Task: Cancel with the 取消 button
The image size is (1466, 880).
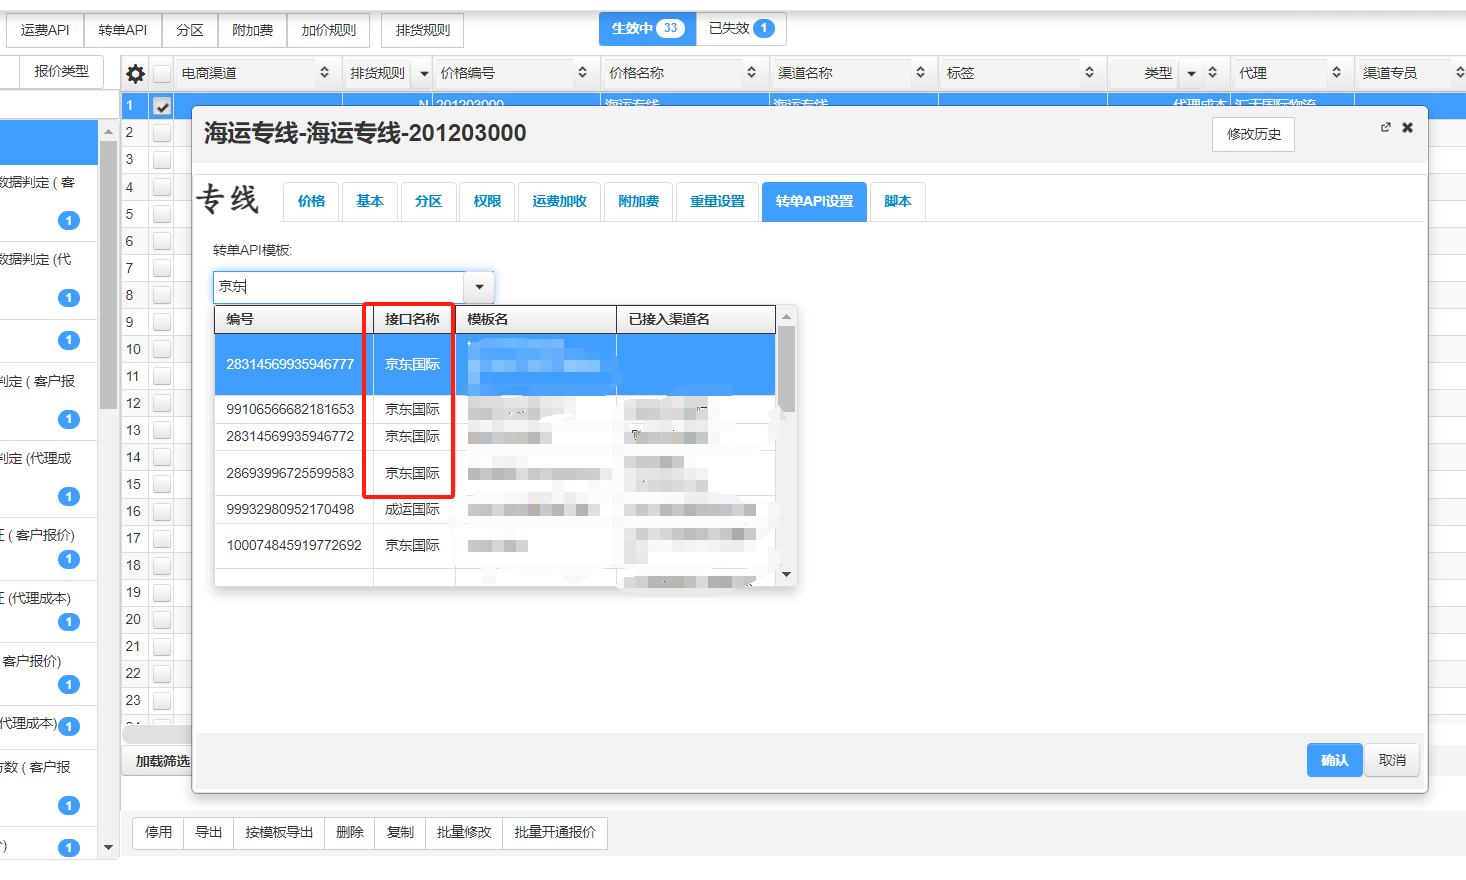Action: [x=1392, y=760]
